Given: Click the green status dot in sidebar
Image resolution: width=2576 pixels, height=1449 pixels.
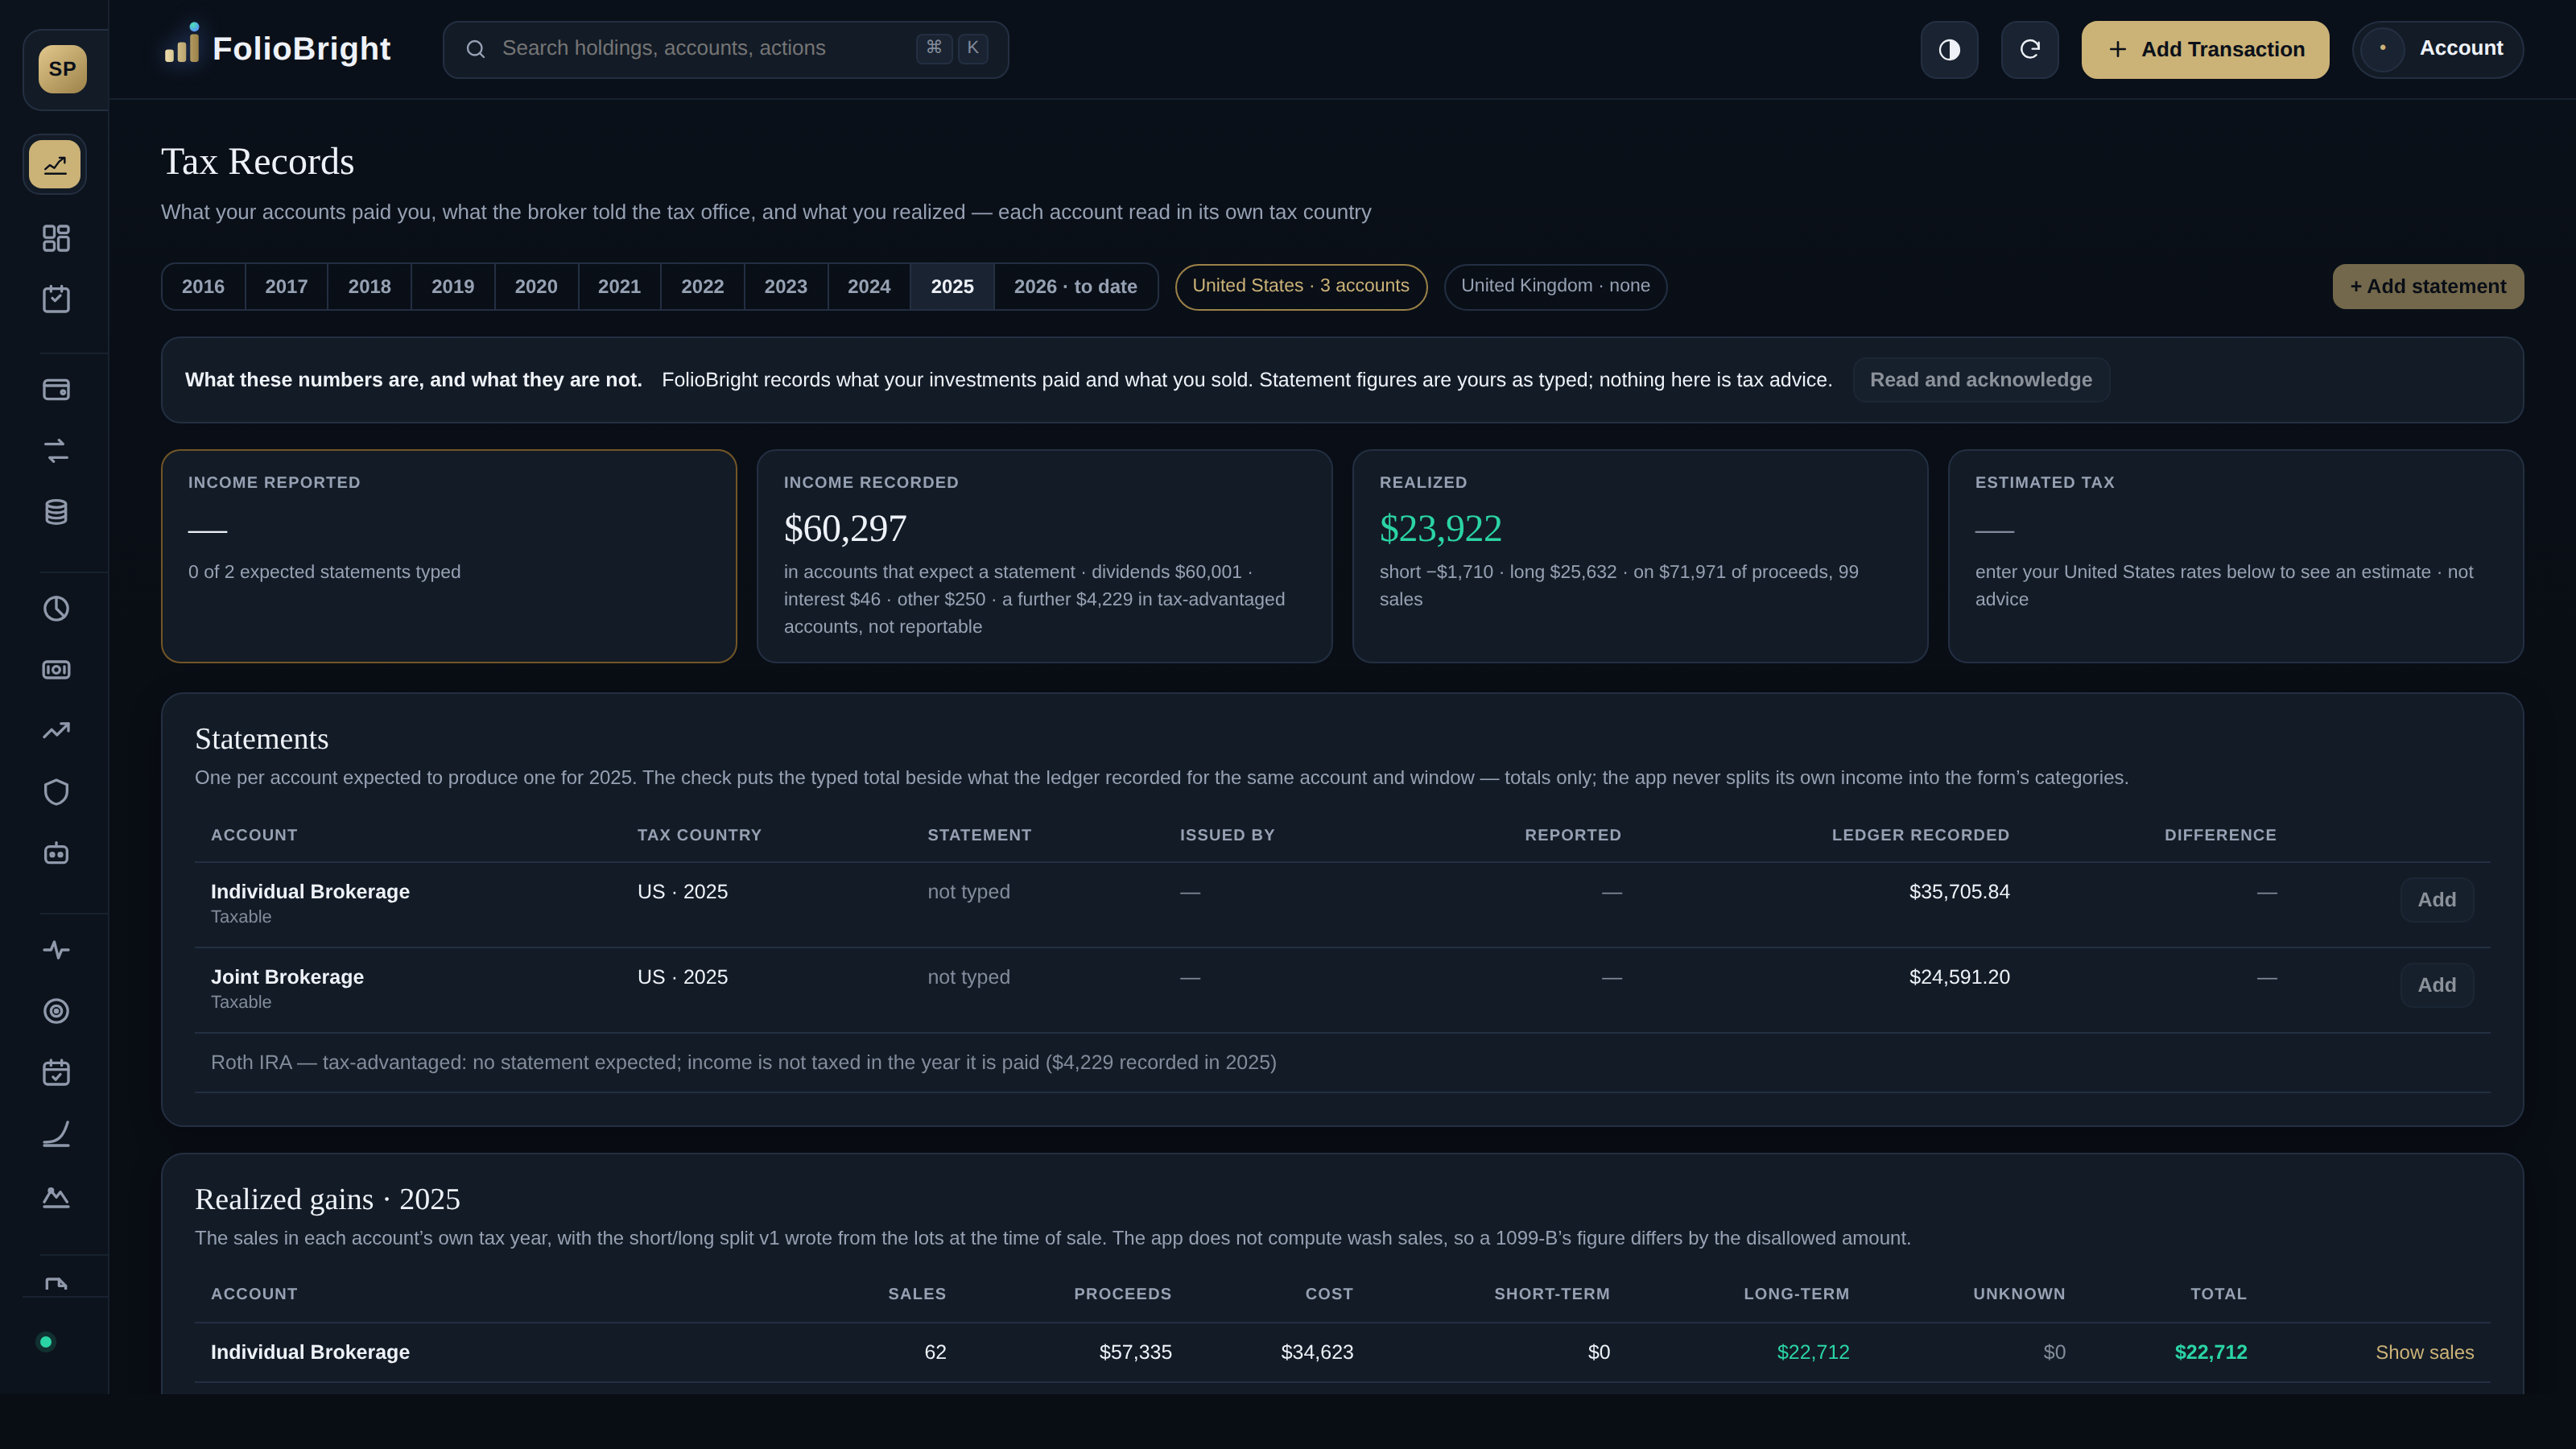Looking at the screenshot, I should click(x=46, y=1342).
